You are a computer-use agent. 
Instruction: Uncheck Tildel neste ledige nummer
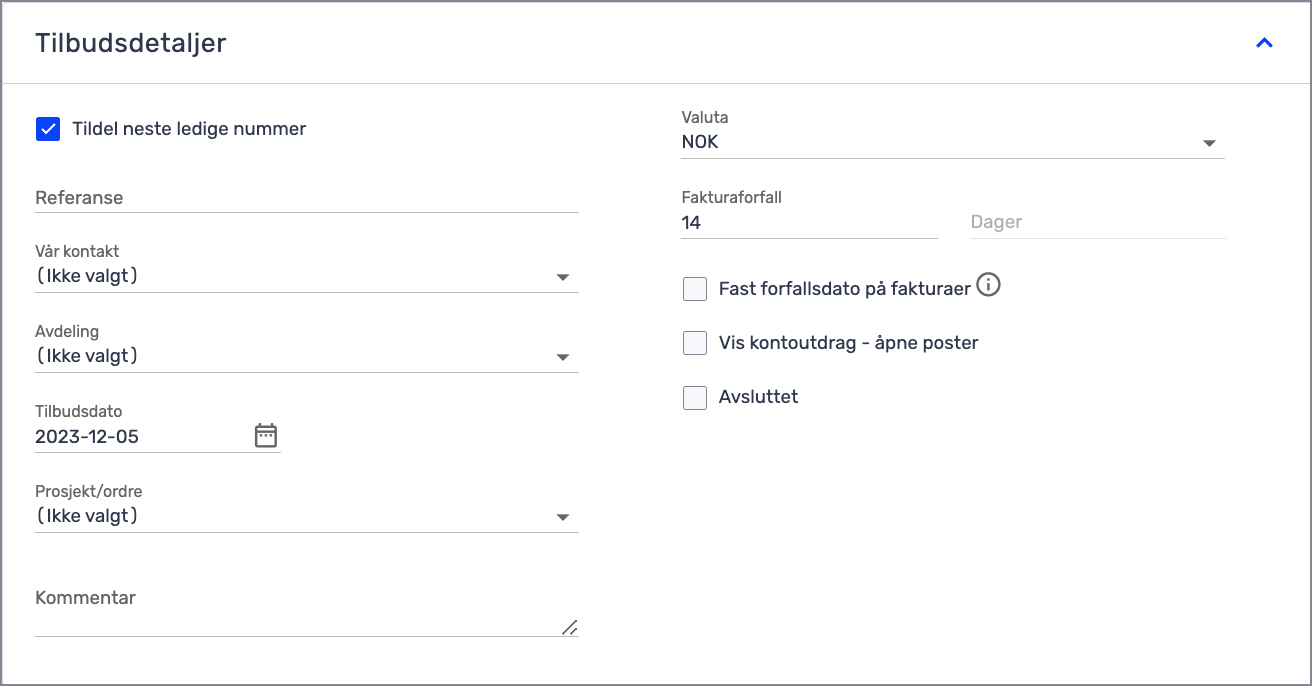48,129
